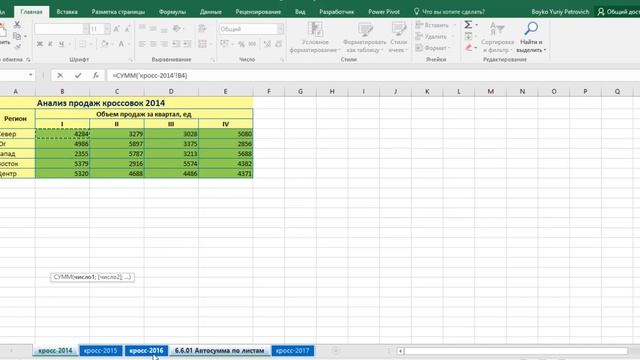Switch to Формулы ribbon tab
The height and width of the screenshot is (360, 640).
coord(172,12)
